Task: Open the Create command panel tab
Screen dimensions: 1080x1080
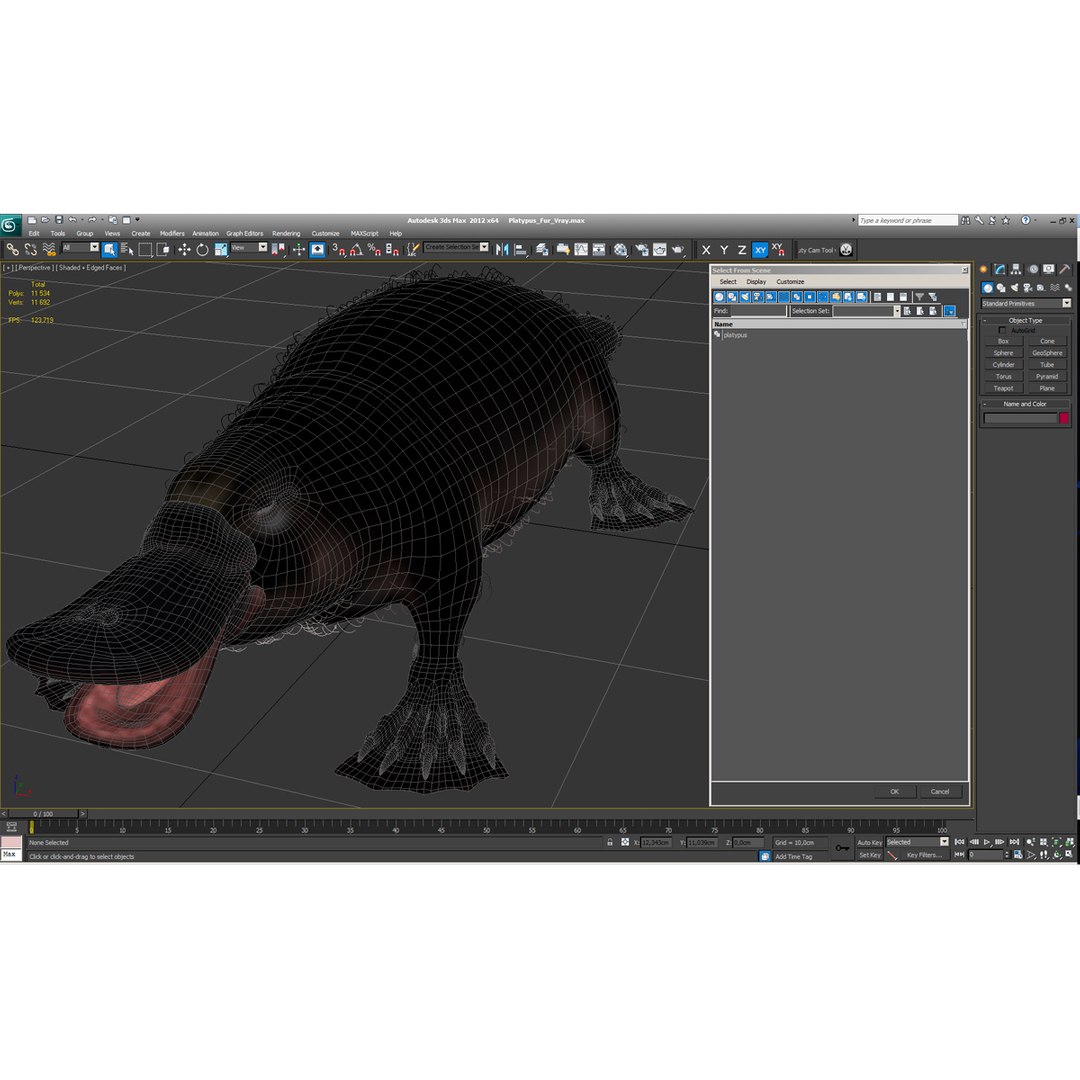Action: click(x=984, y=269)
